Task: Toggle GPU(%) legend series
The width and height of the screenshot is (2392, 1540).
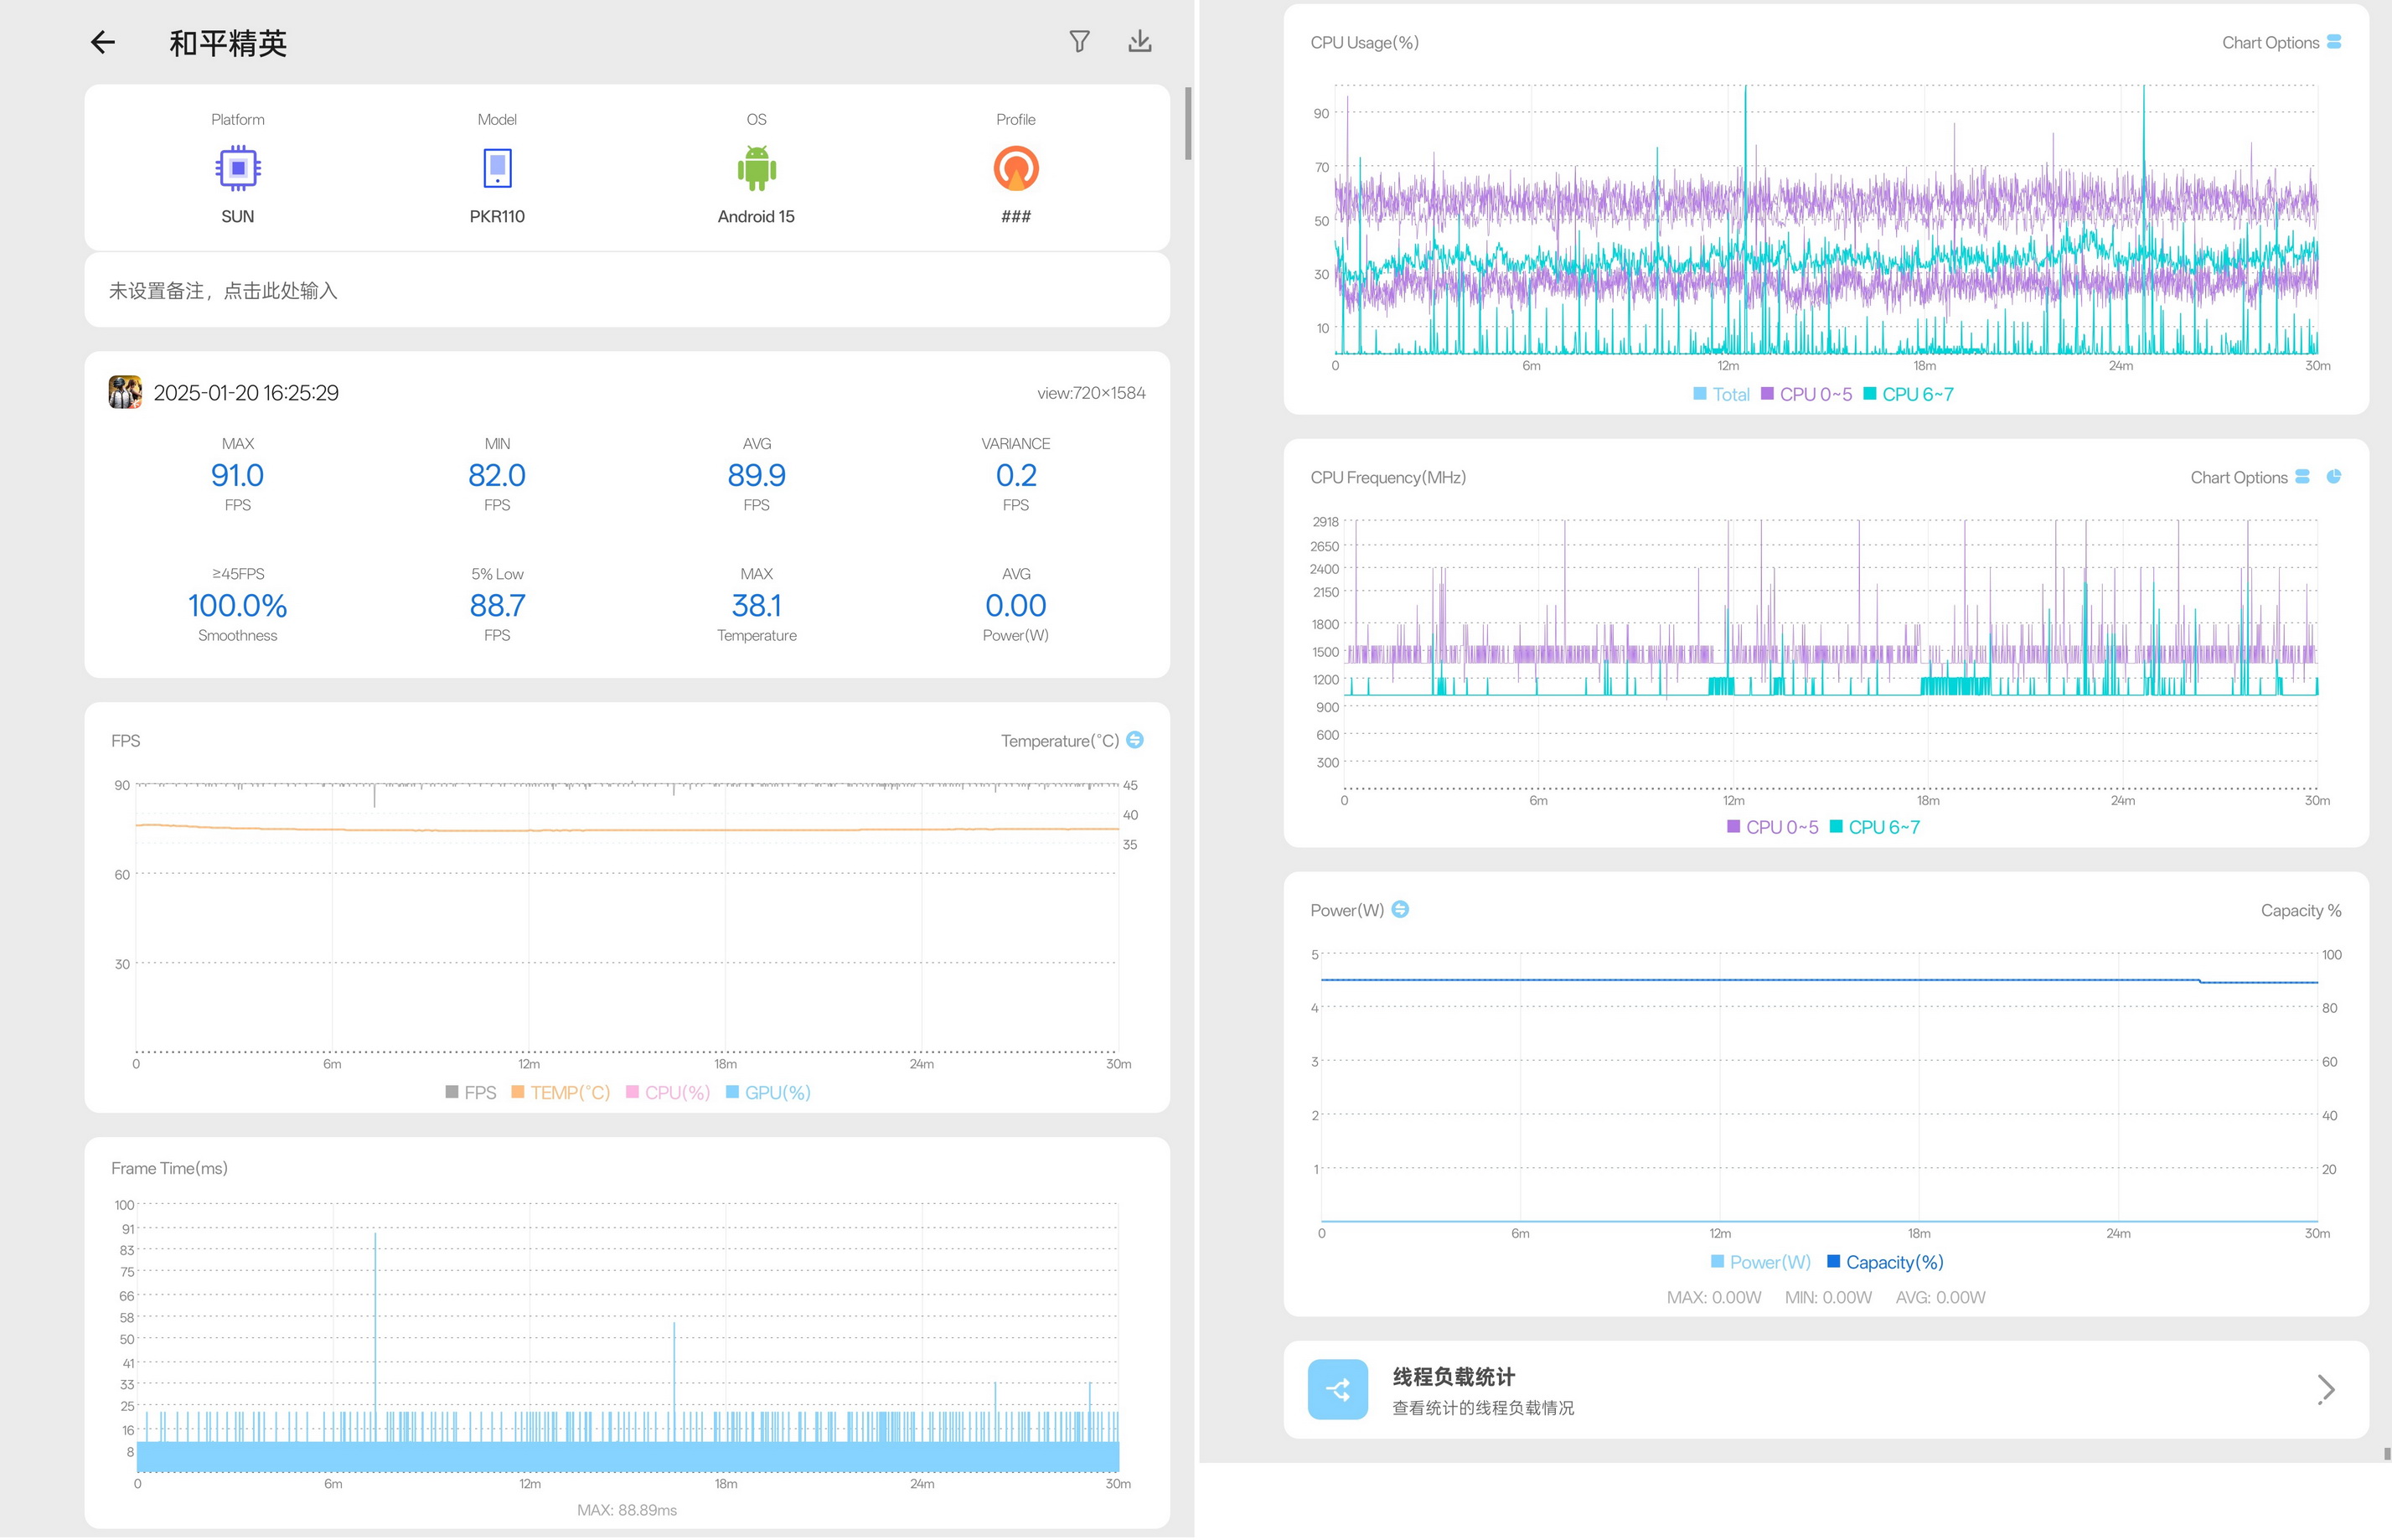Action: [768, 1093]
